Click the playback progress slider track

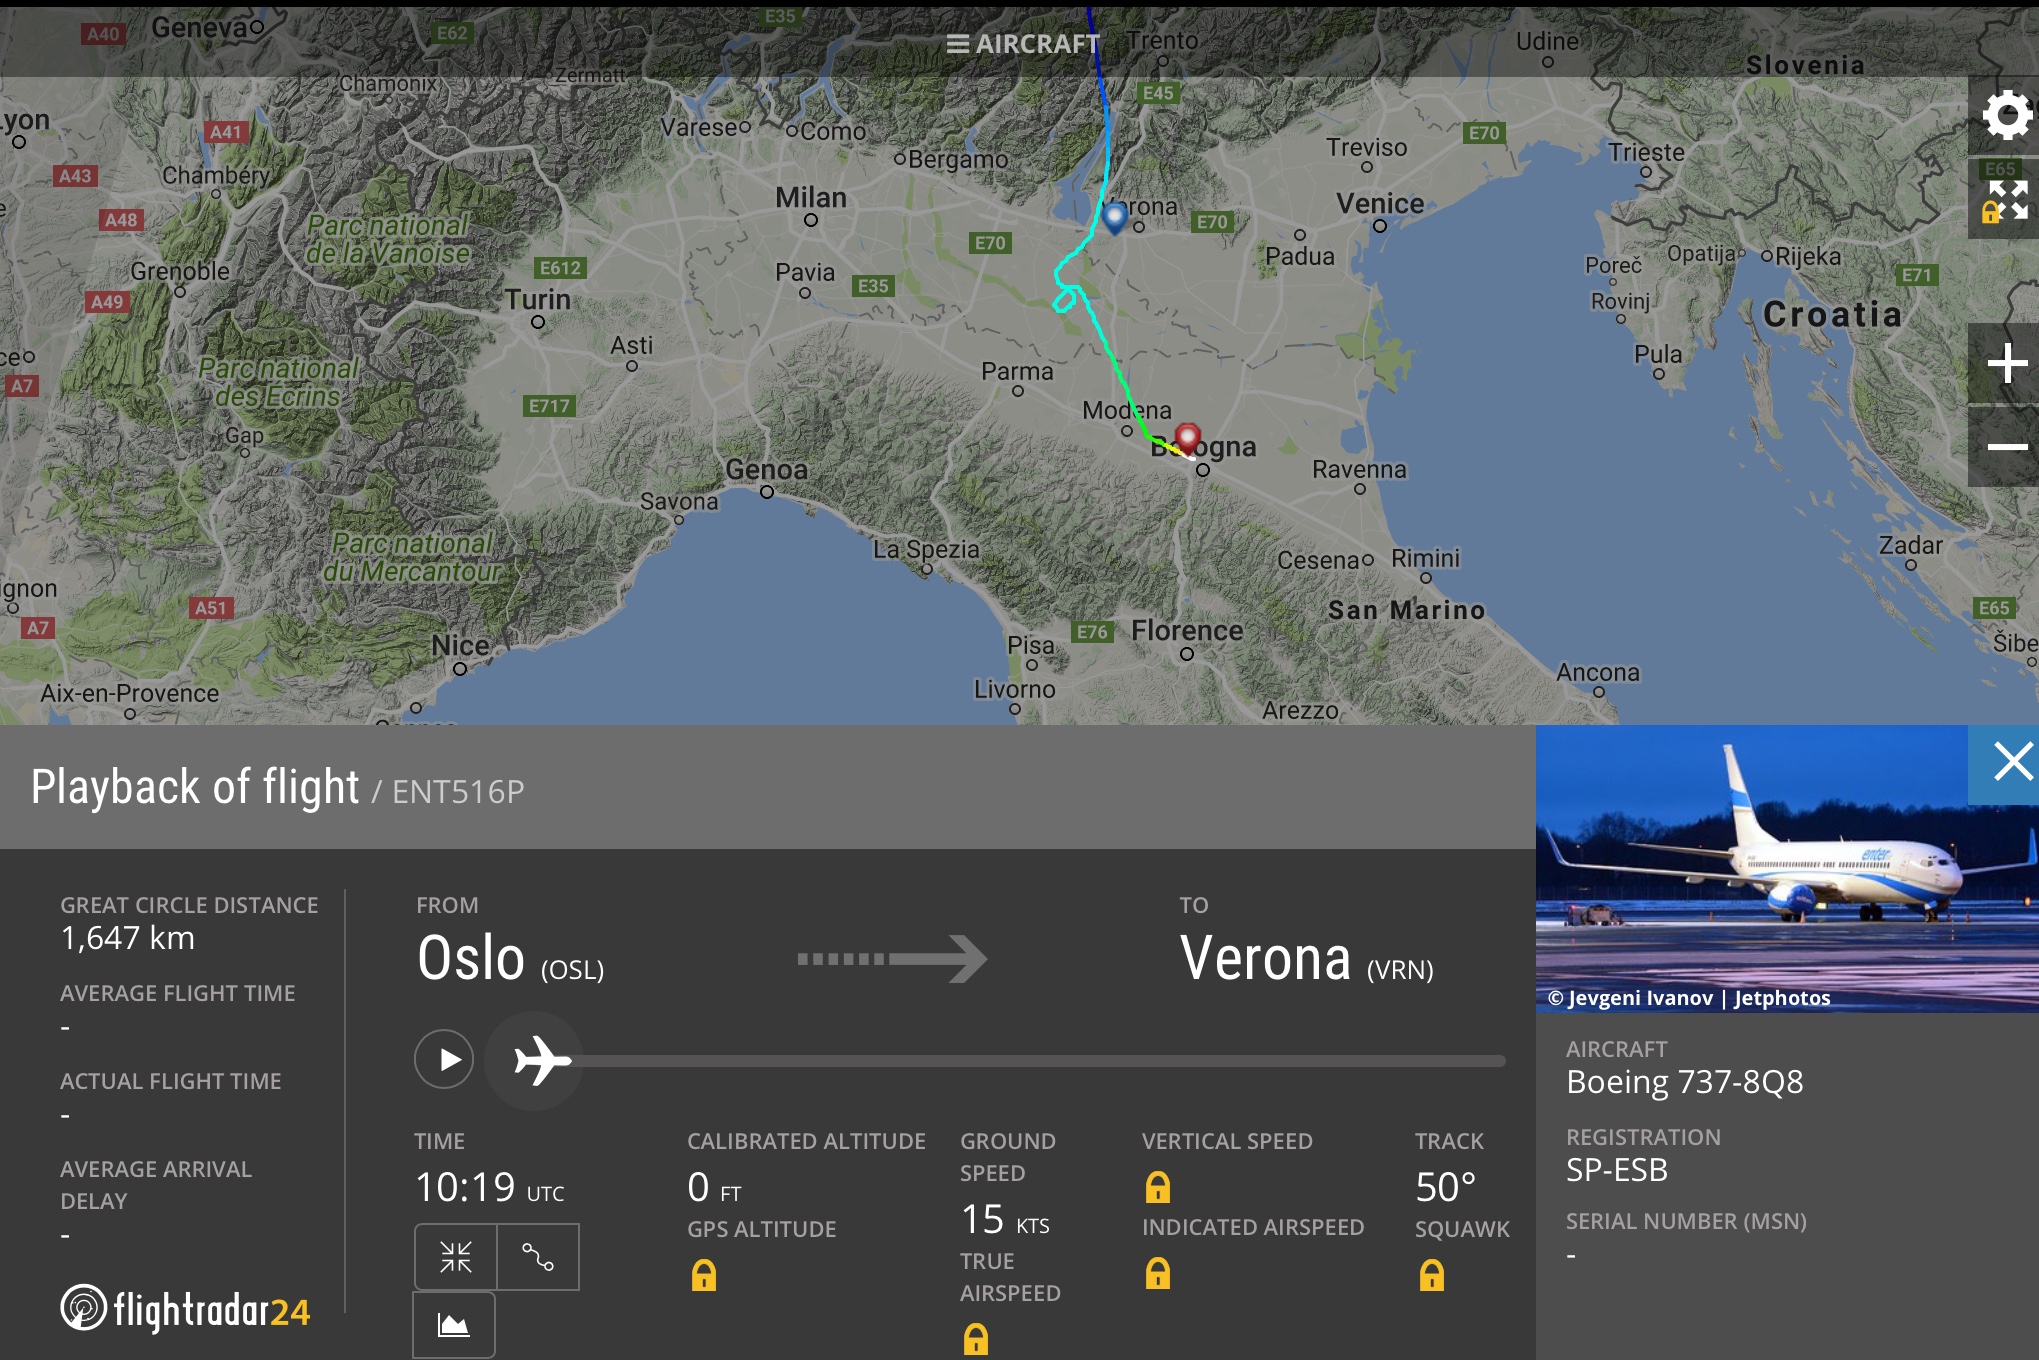pos(1040,1060)
